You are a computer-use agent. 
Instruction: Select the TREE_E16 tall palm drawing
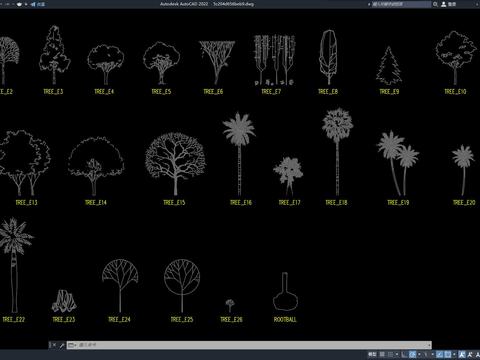pyautogui.click(x=239, y=154)
